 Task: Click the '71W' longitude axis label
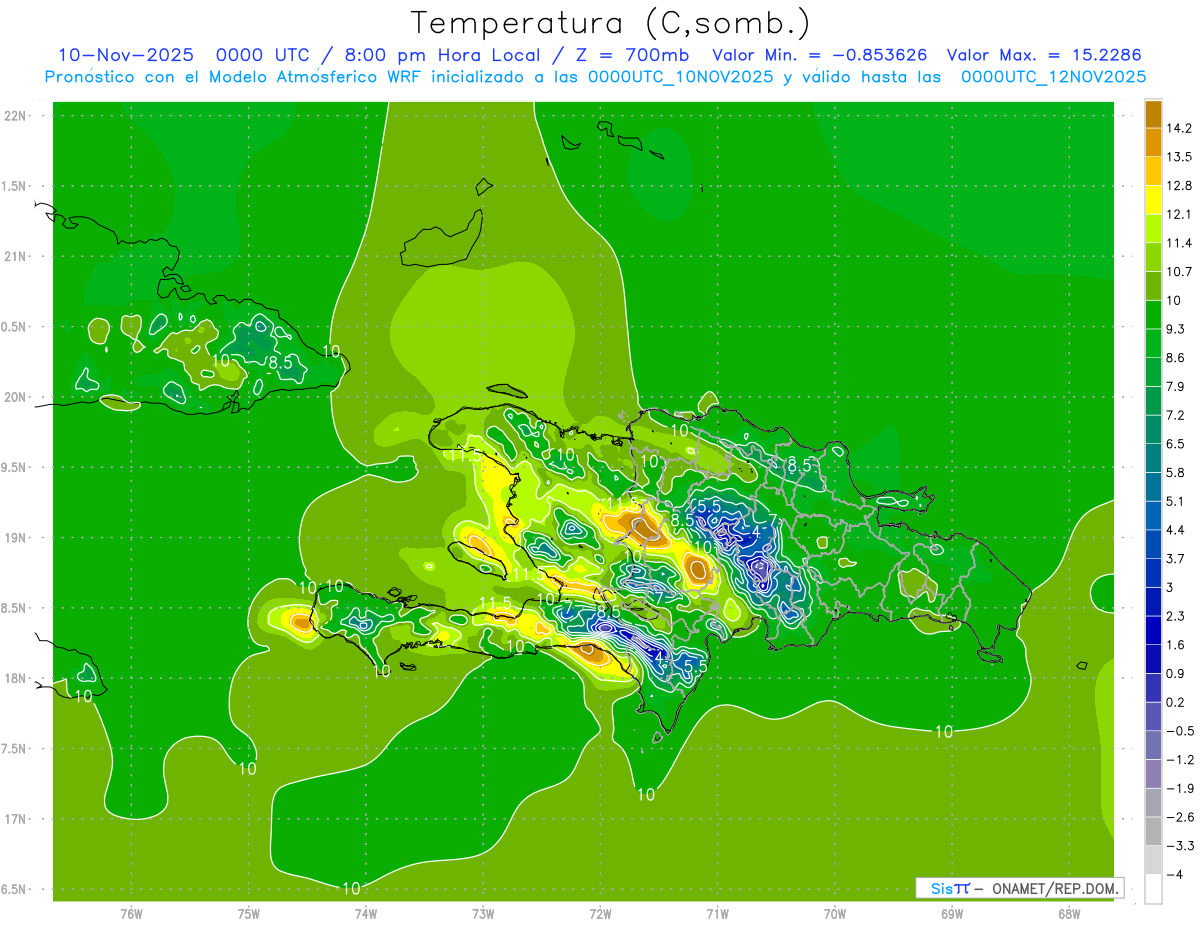pos(717,912)
